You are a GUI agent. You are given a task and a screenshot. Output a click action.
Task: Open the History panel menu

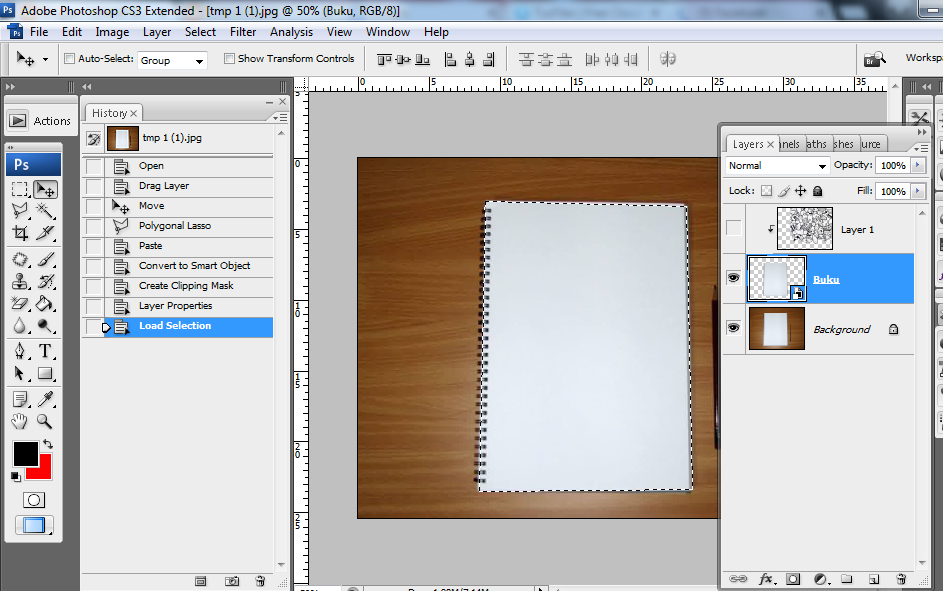tap(281, 117)
